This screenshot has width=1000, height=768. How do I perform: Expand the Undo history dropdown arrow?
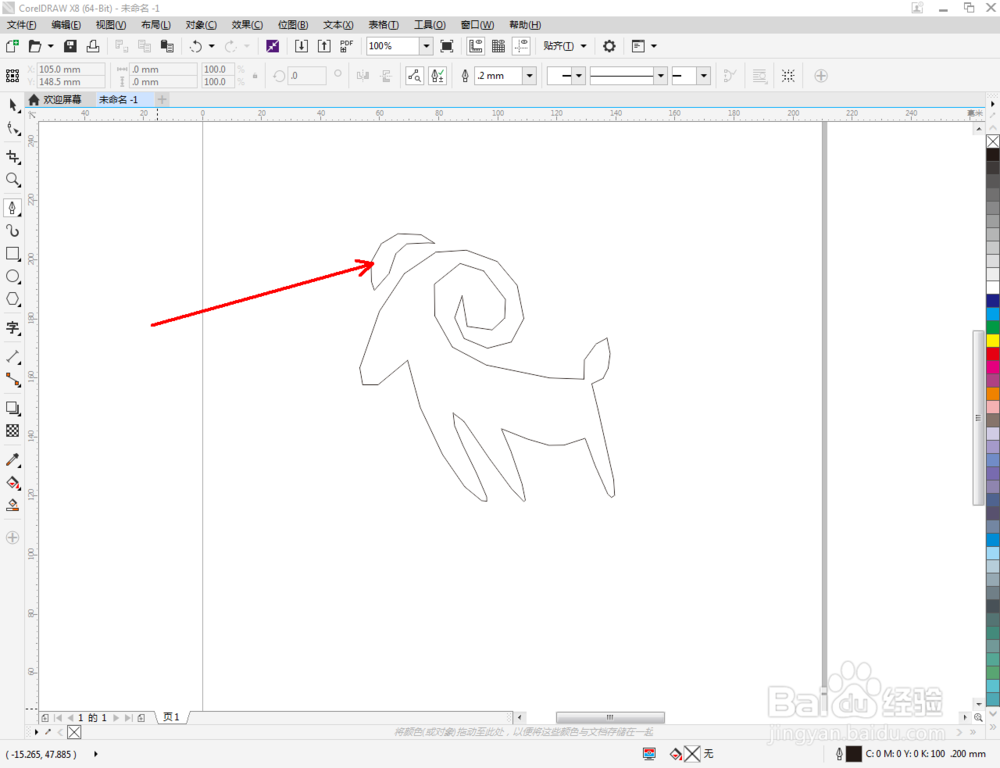tap(212, 46)
